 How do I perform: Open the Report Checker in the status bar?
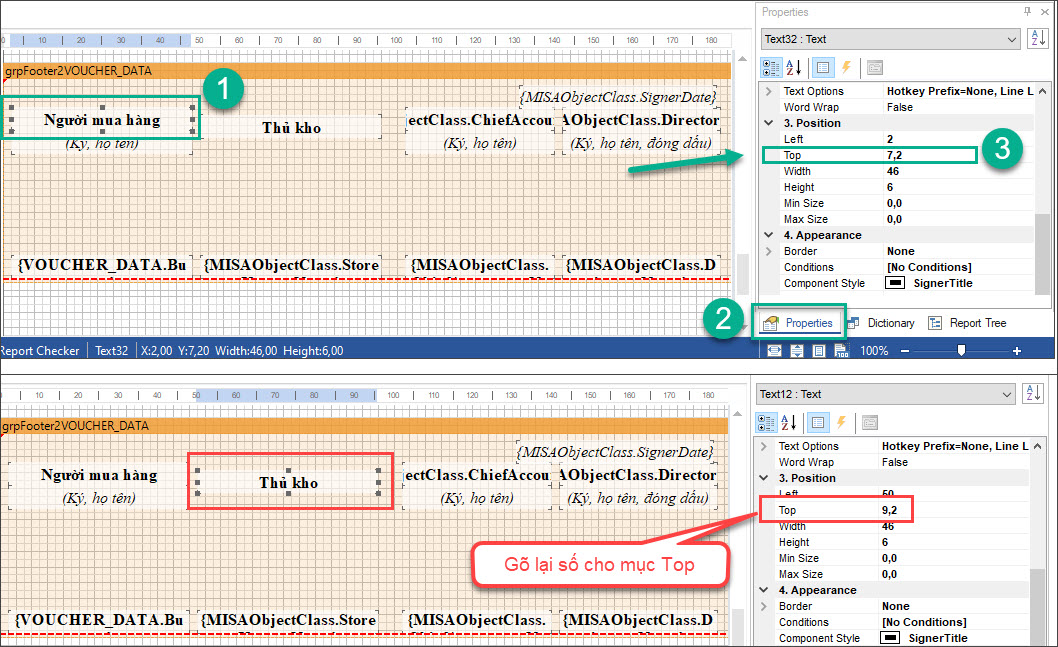pos(40,351)
